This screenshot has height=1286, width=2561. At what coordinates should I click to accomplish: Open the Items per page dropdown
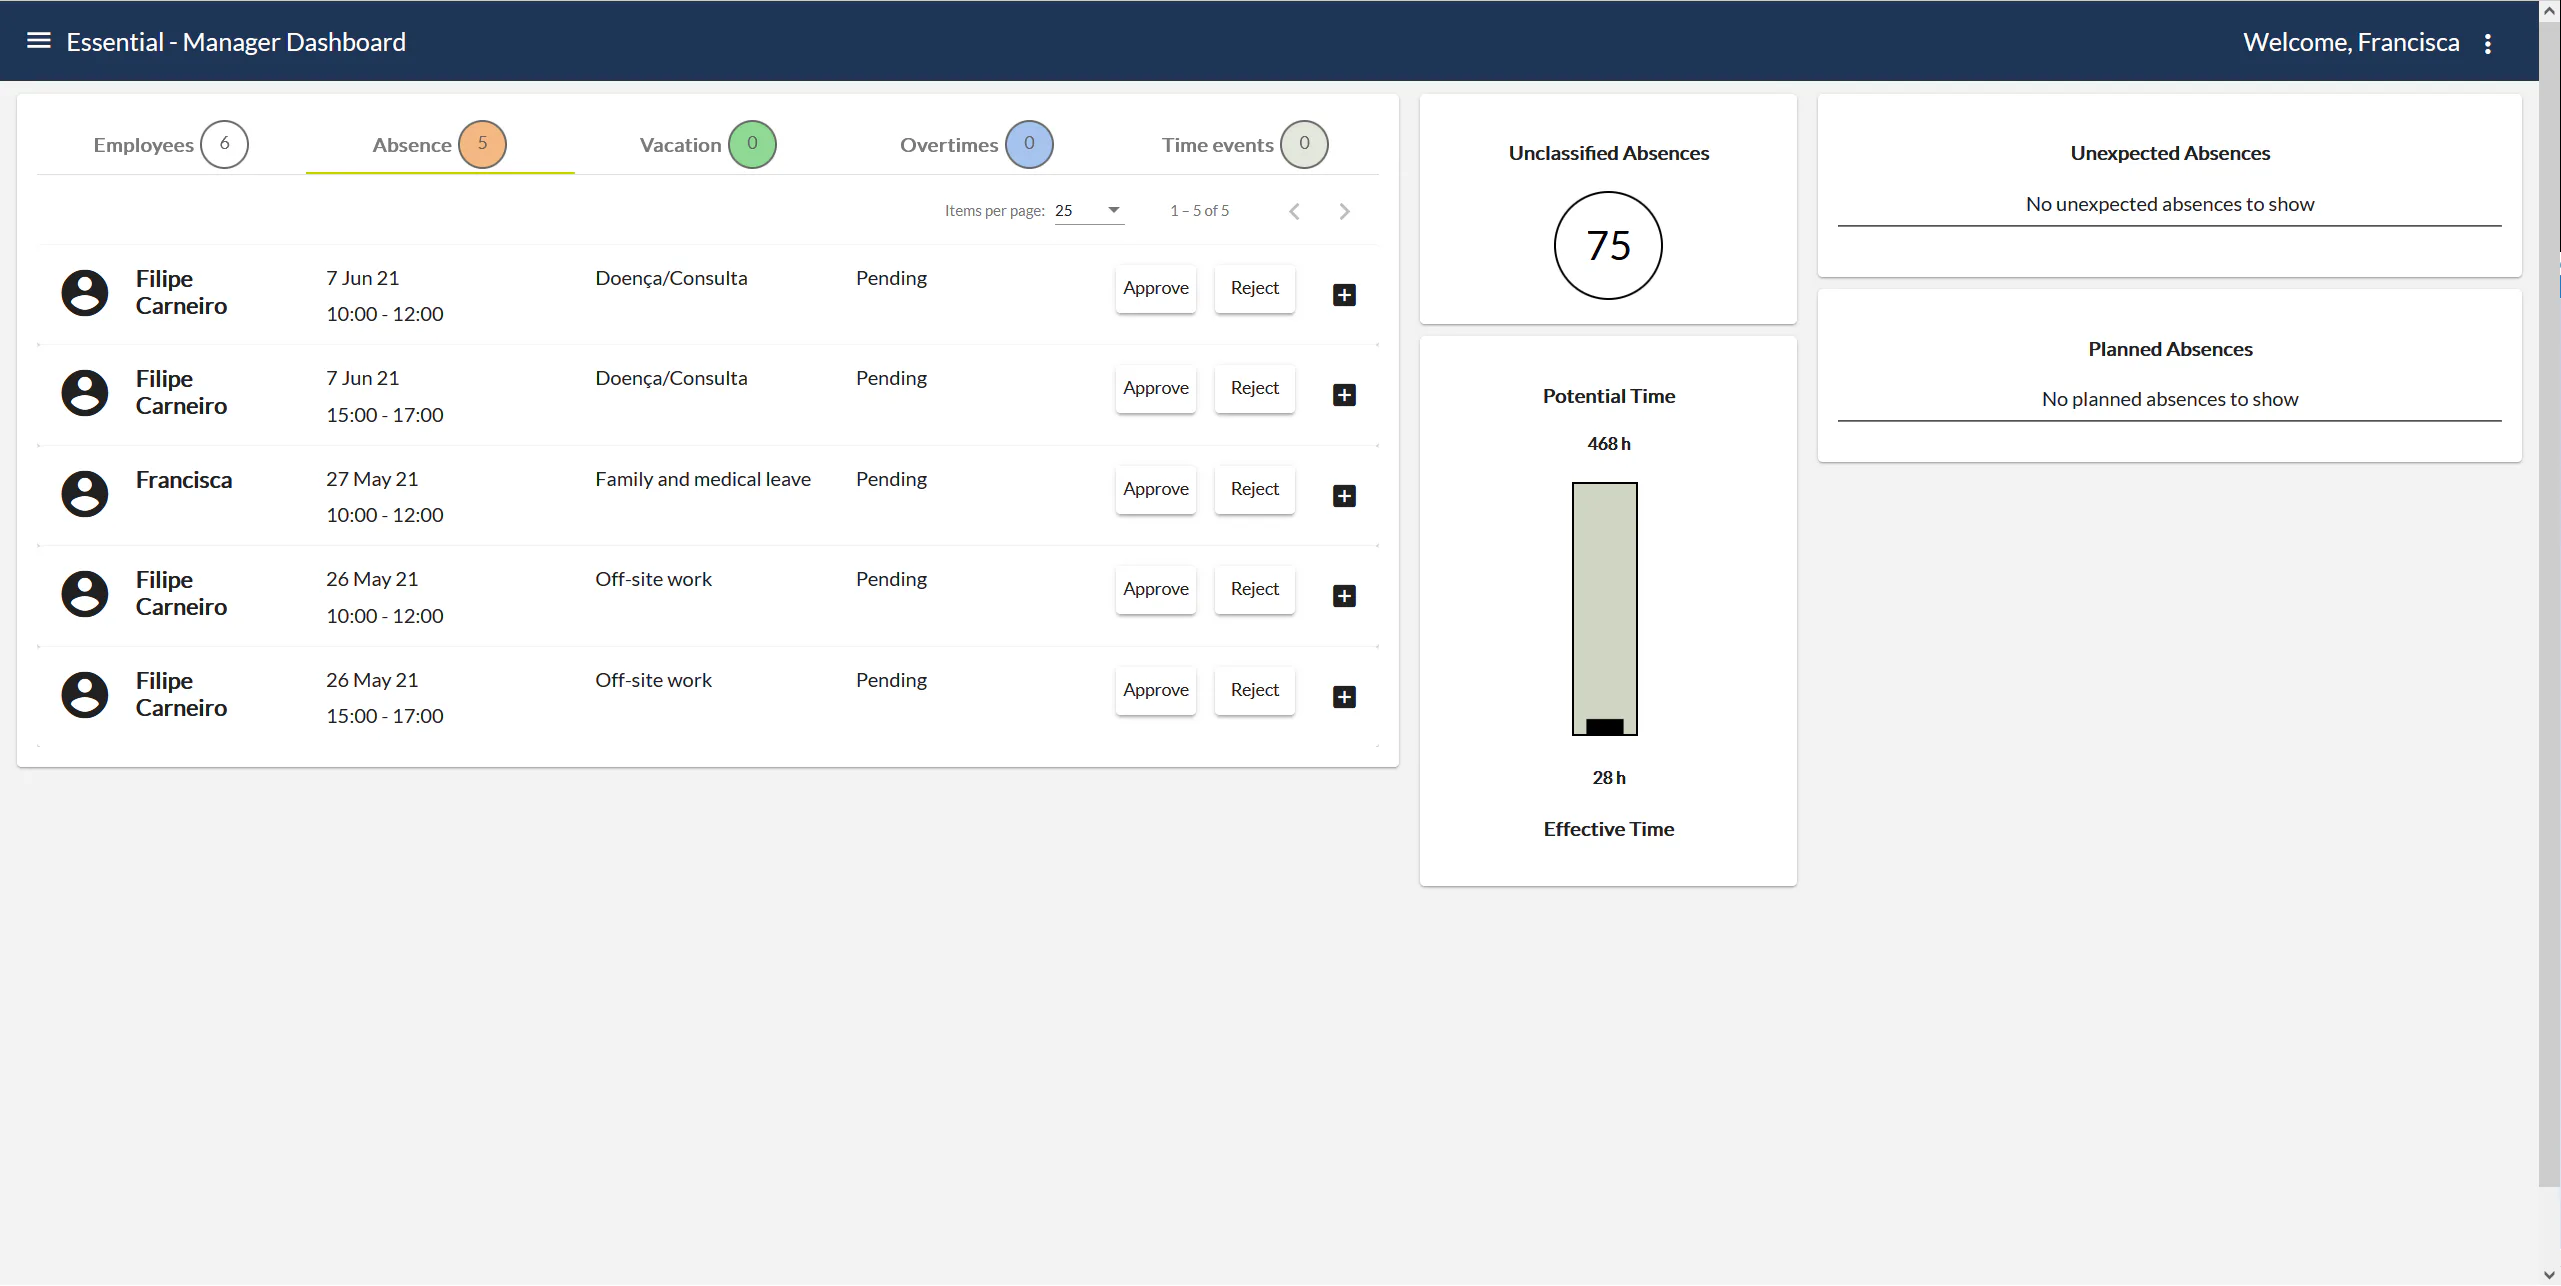tap(1089, 210)
